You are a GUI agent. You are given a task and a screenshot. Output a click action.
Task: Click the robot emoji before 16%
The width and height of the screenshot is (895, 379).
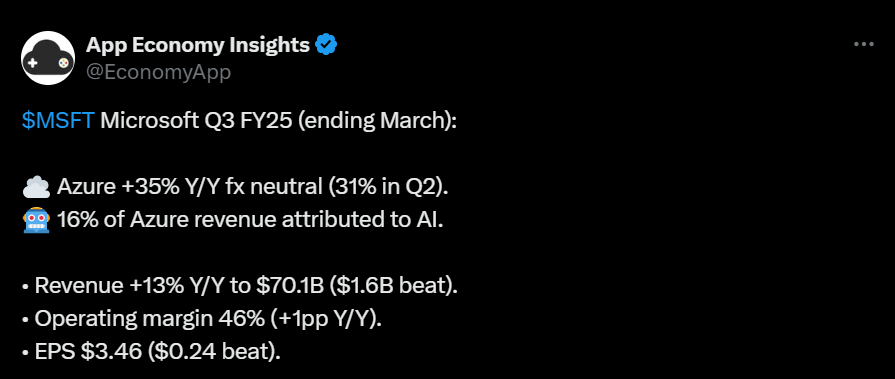click(x=36, y=220)
